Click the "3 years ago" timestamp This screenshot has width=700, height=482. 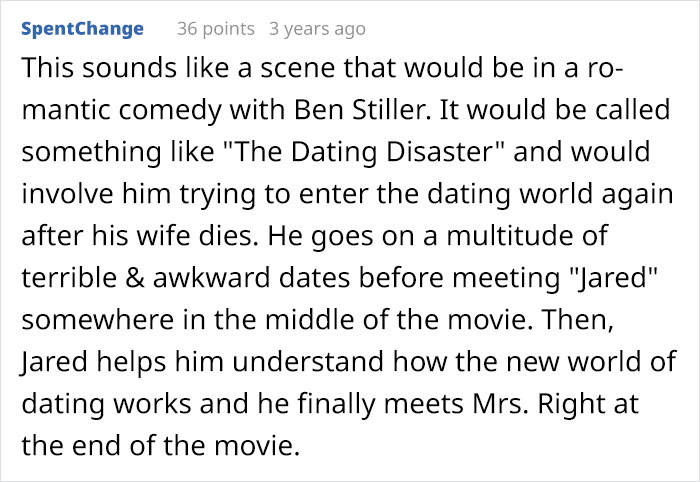pyautogui.click(x=317, y=29)
